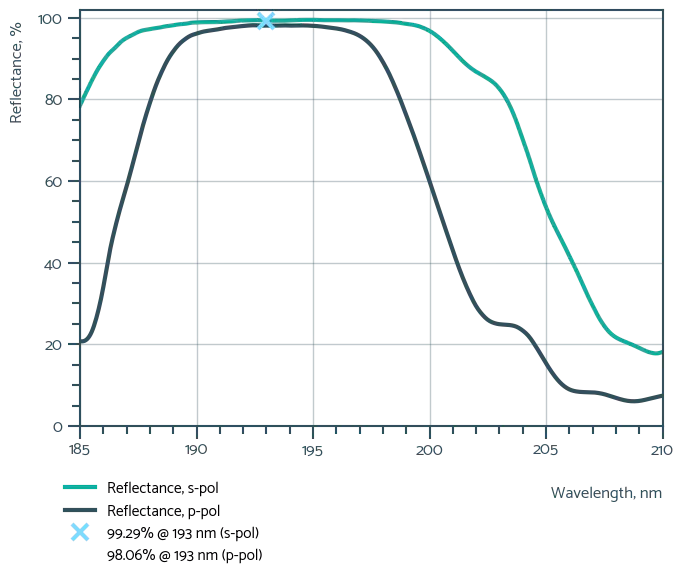Click the fourth x-axis tick label from left
Viewport: 684px width, 579px height.
click(430, 451)
